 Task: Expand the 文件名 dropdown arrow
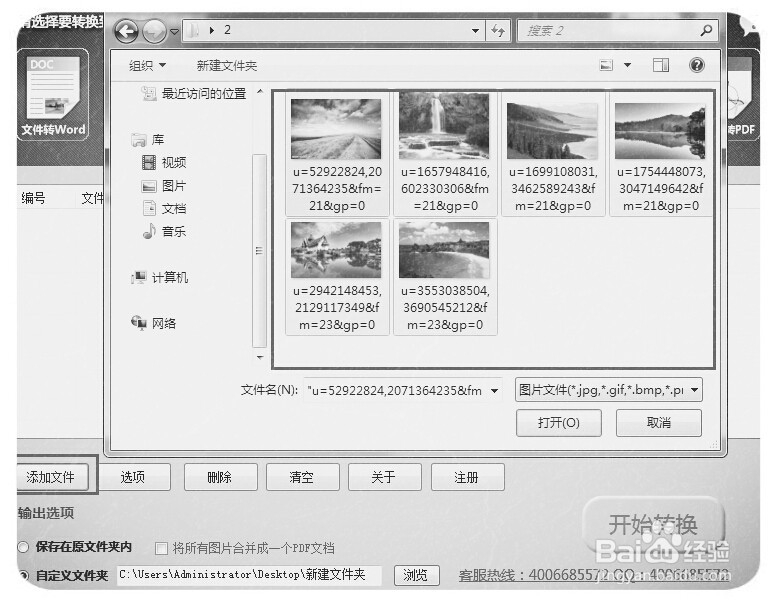(494, 391)
